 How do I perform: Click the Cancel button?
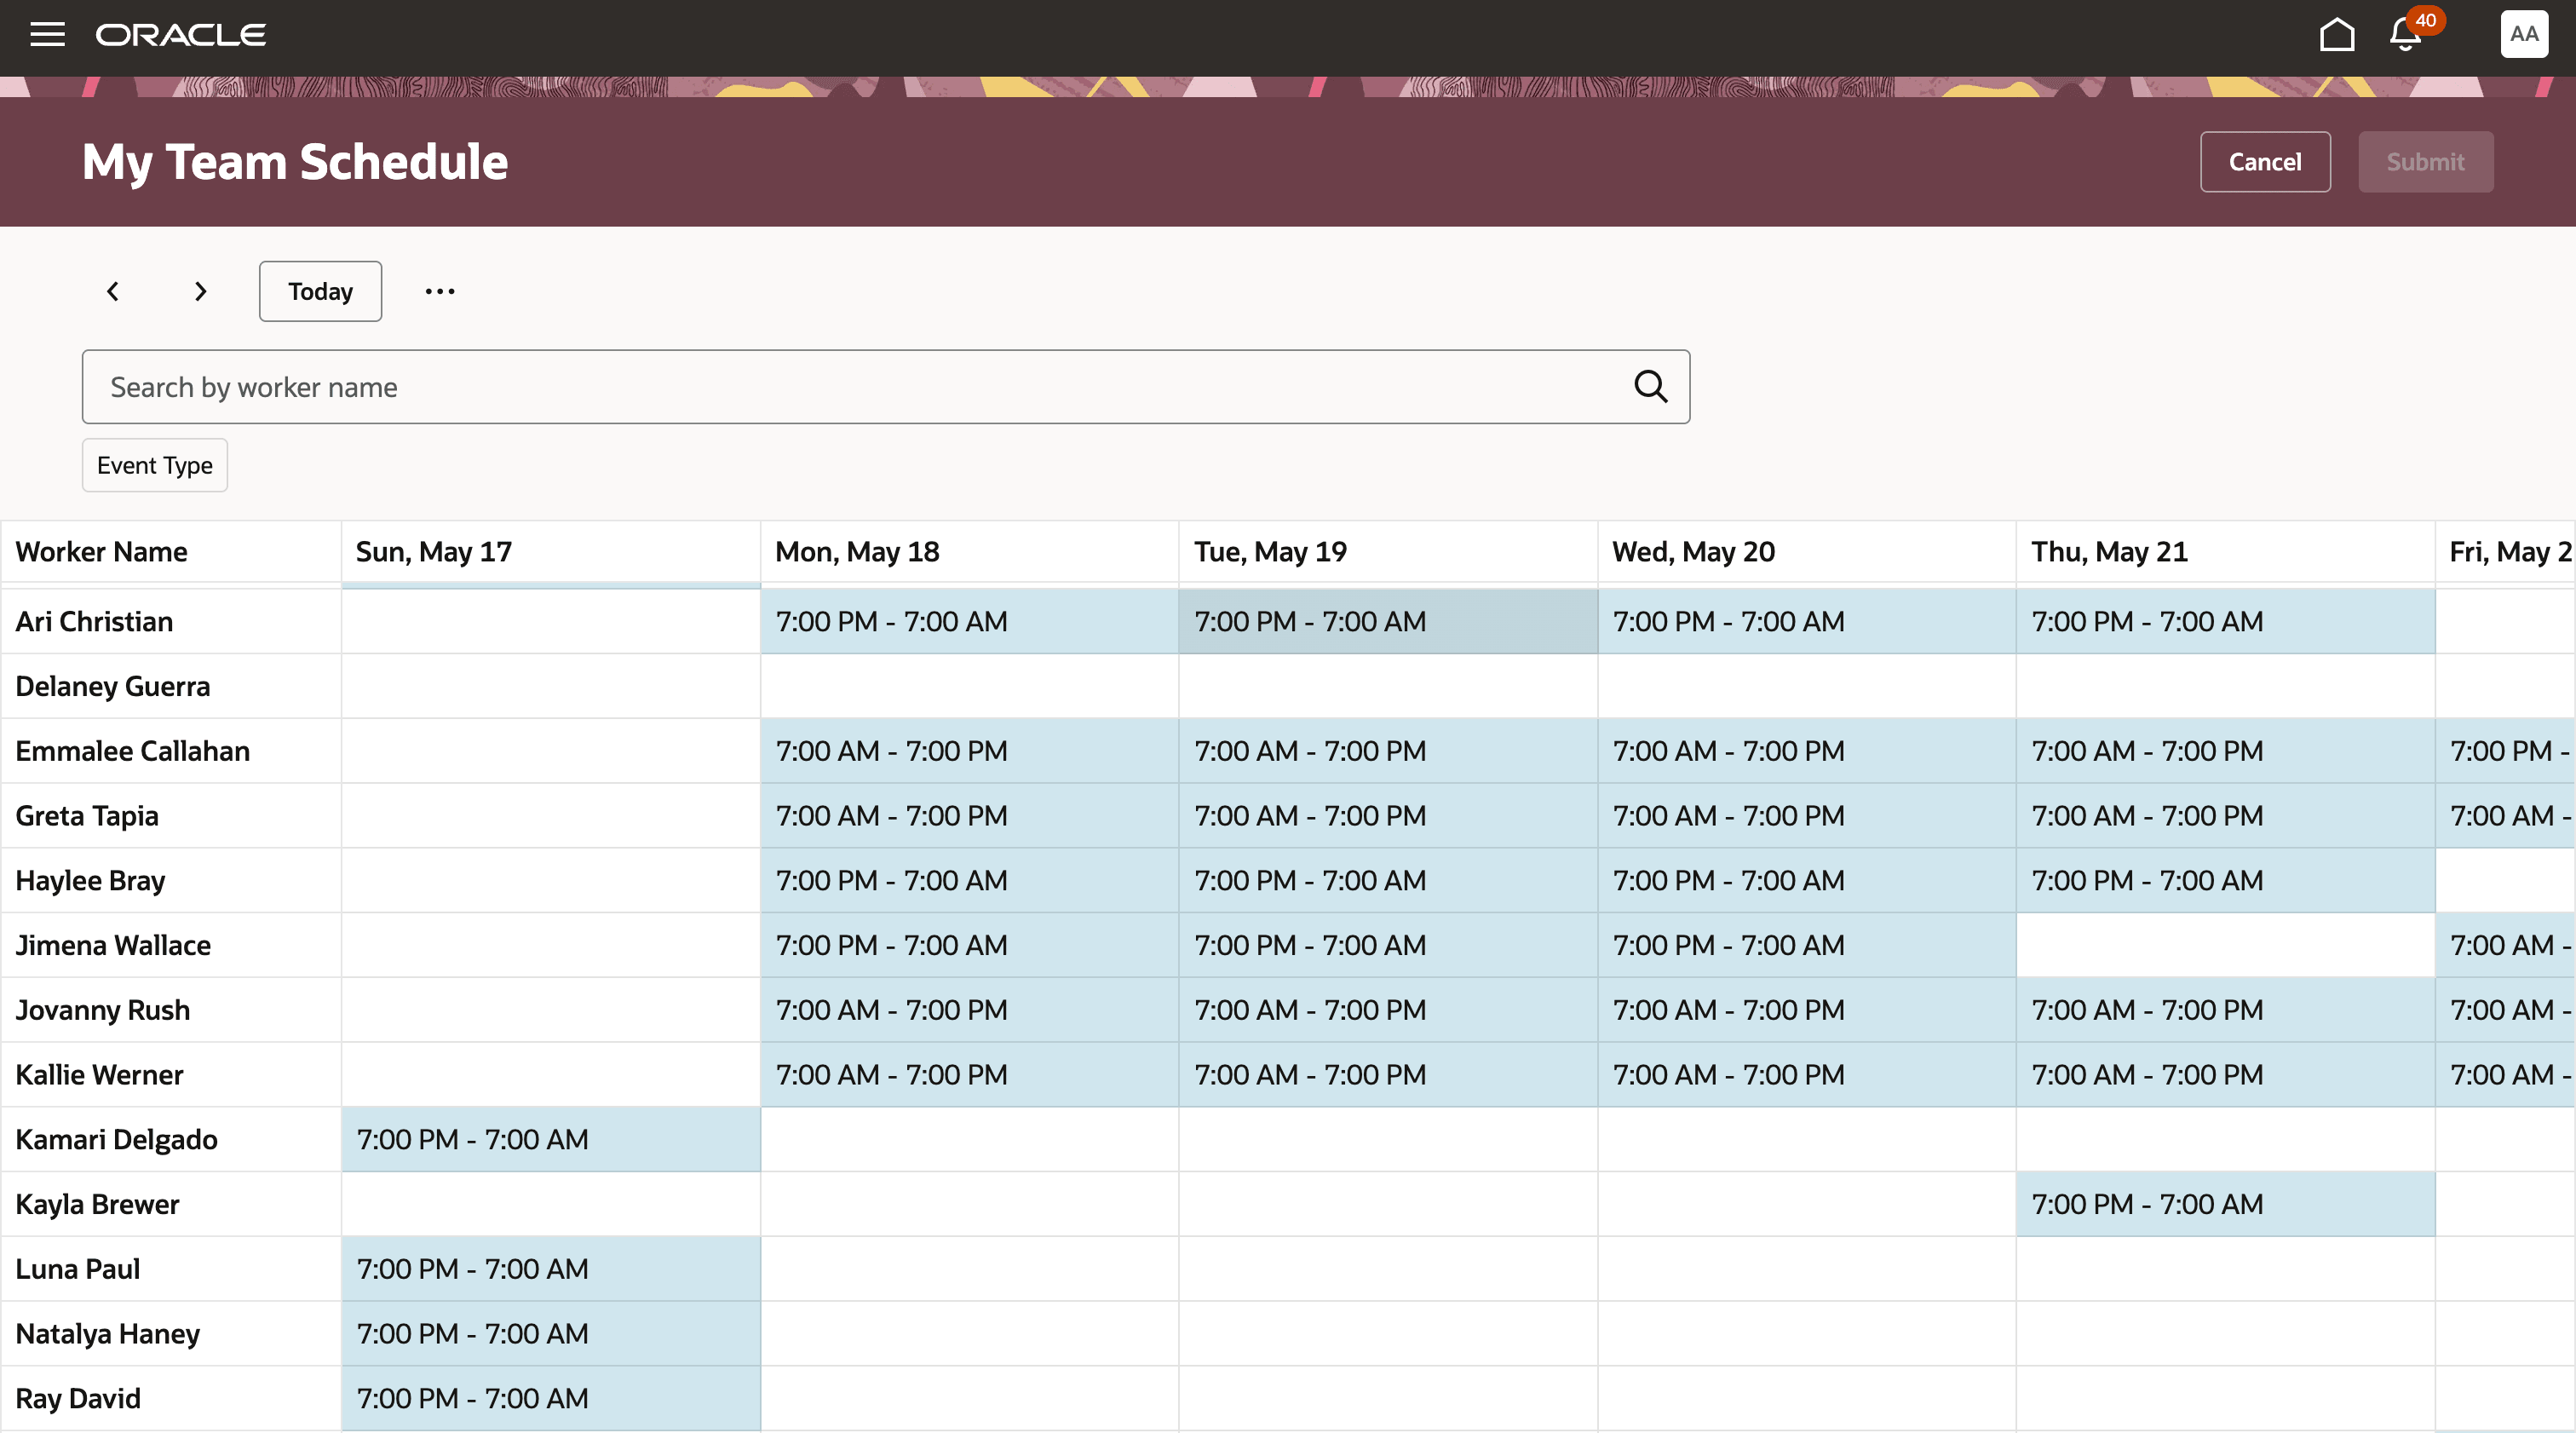(x=2265, y=162)
